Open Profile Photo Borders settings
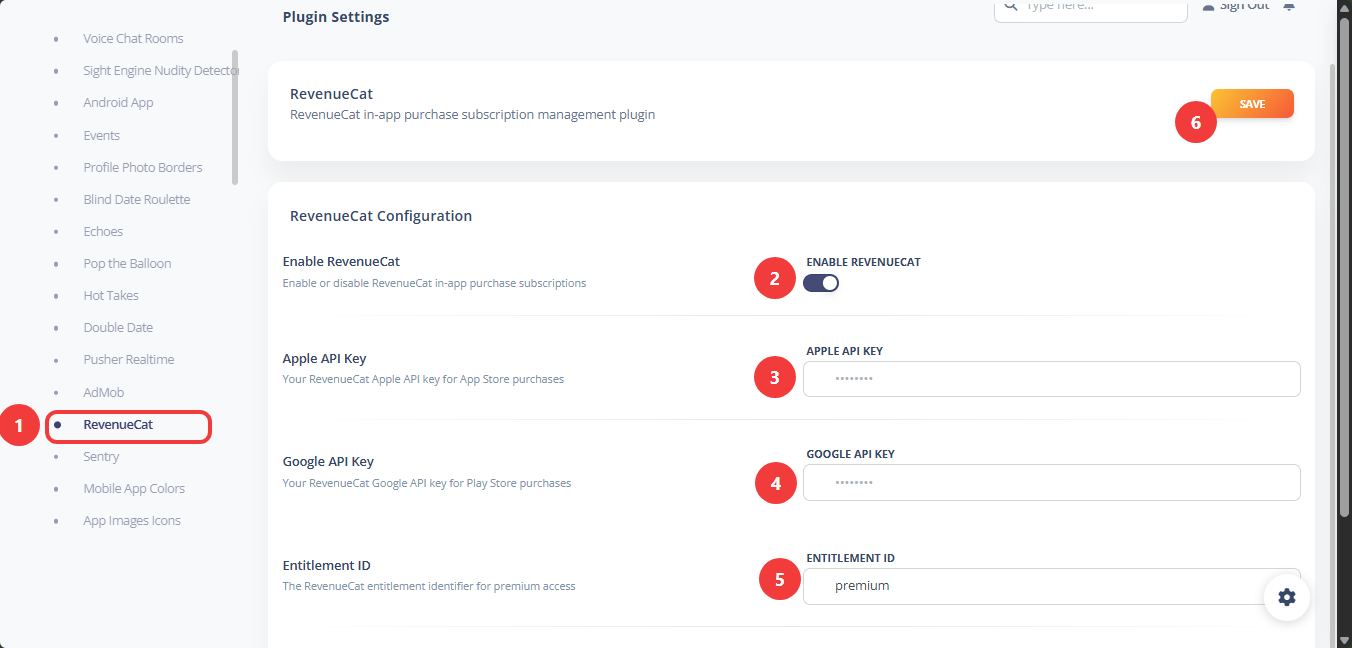The image size is (1352, 648). pyautogui.click(x=142, y=167)
